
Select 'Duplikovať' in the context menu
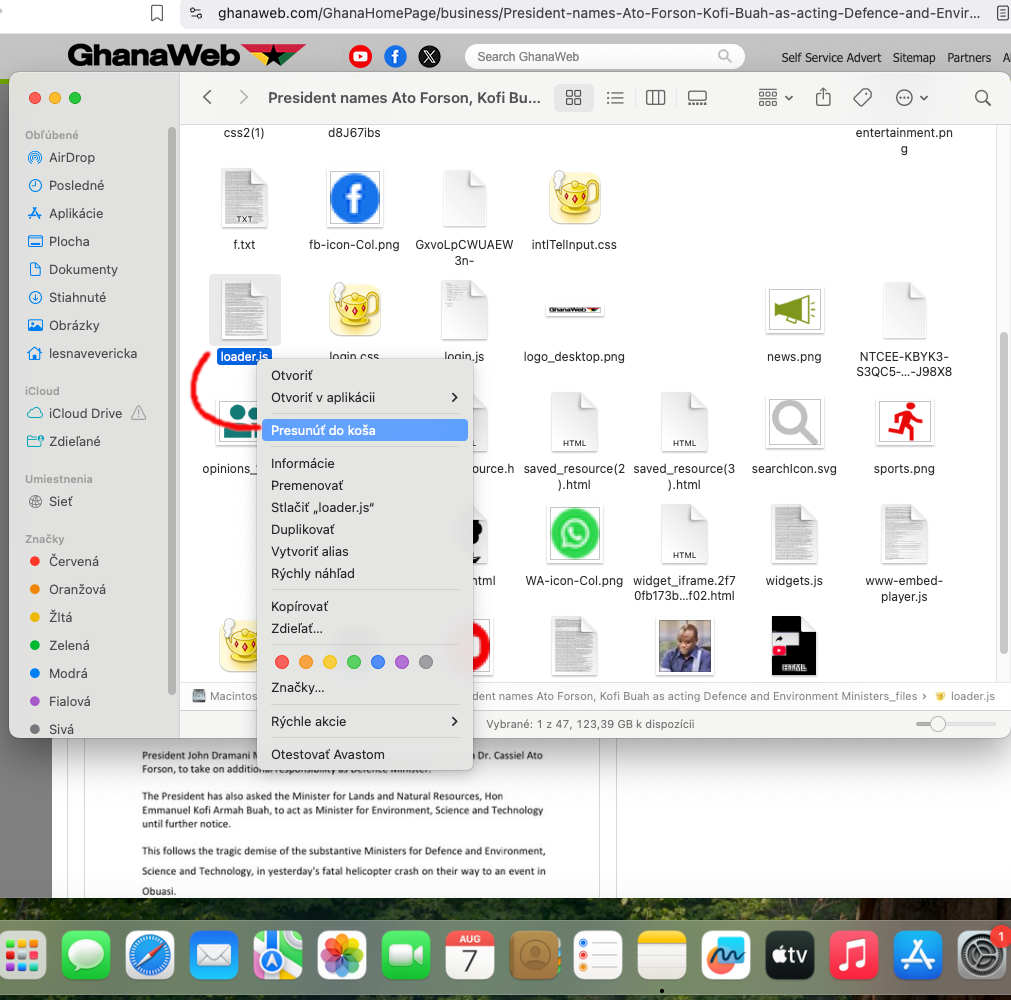point(303,529)
